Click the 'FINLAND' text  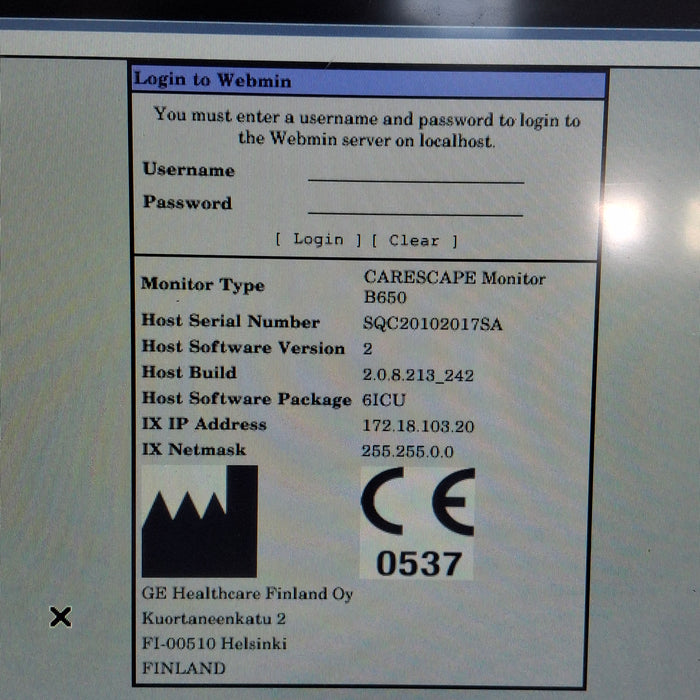click(183, 668)
